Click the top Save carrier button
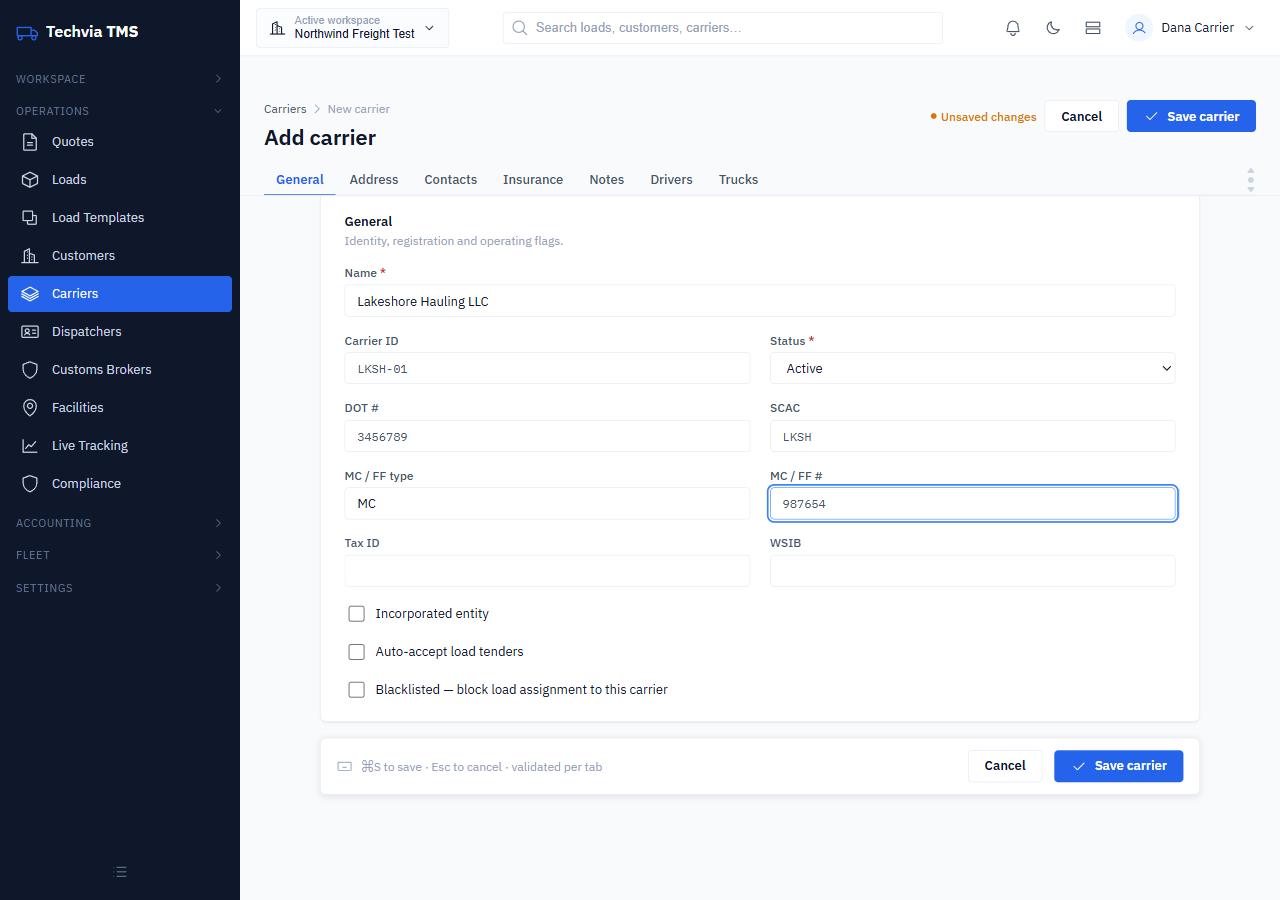 (x=1191, y=116)
